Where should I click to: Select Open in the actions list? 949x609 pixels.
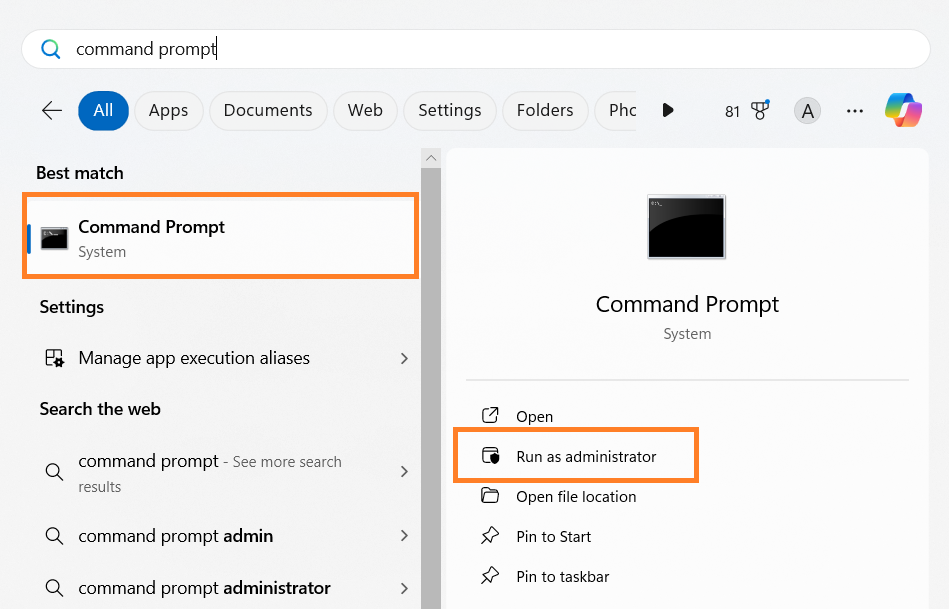coord(534,417)
